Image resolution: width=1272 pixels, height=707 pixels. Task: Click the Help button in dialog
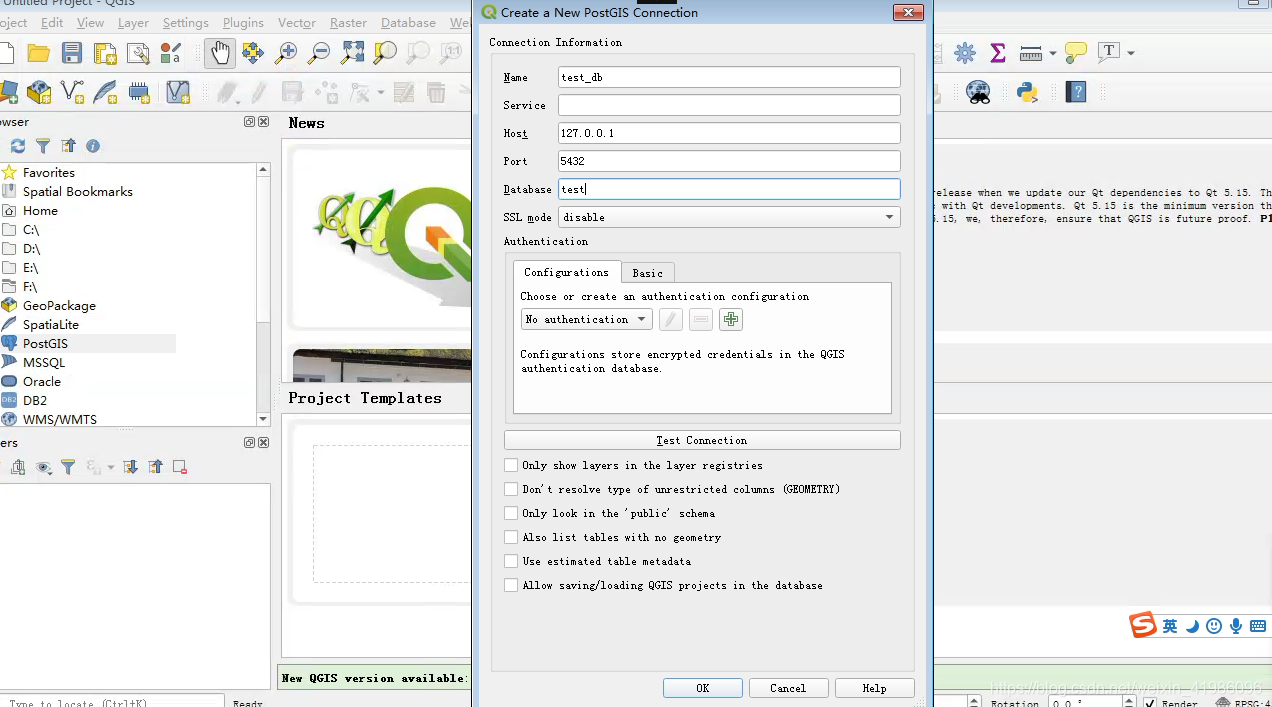[874, 688]
